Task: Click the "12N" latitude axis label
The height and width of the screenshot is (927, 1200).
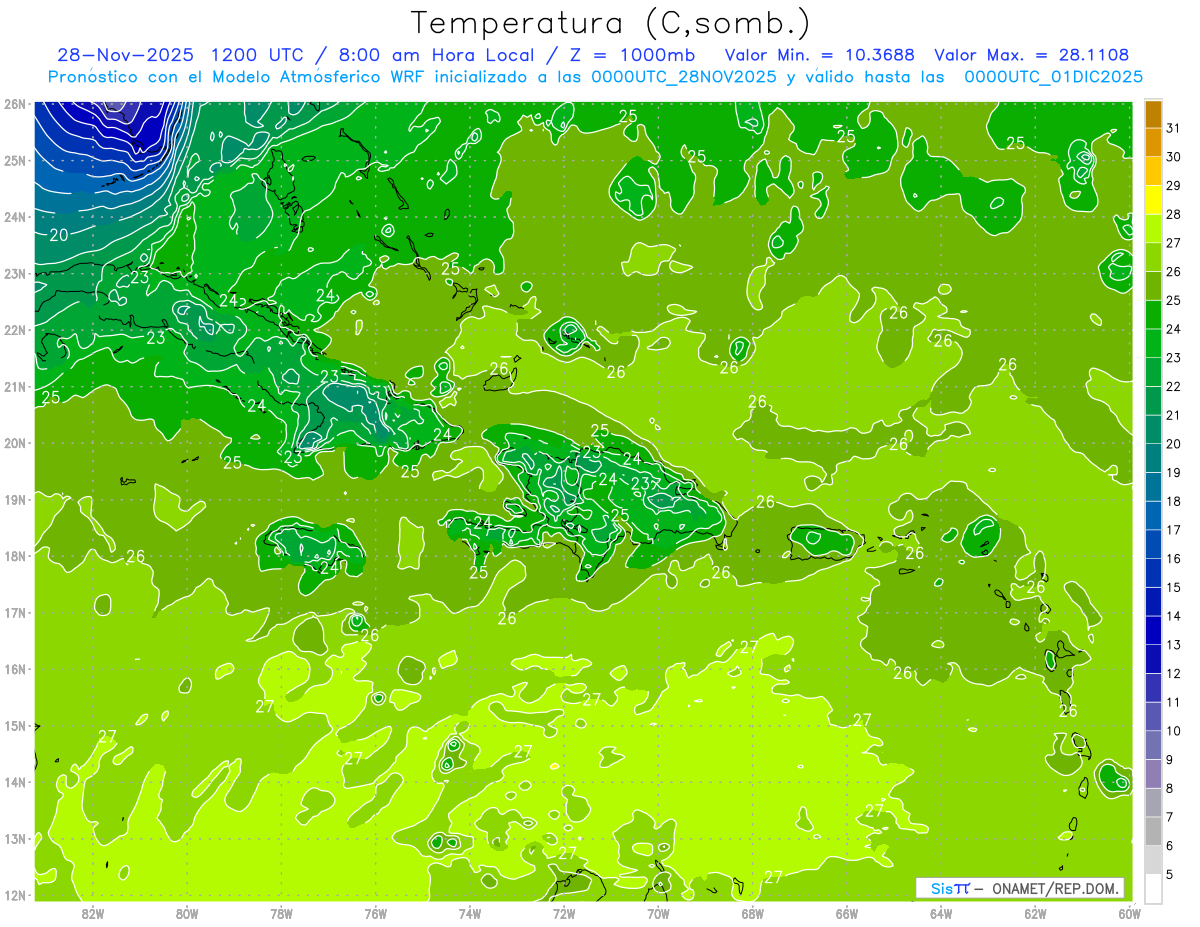Action: click(x=14, y=895)
